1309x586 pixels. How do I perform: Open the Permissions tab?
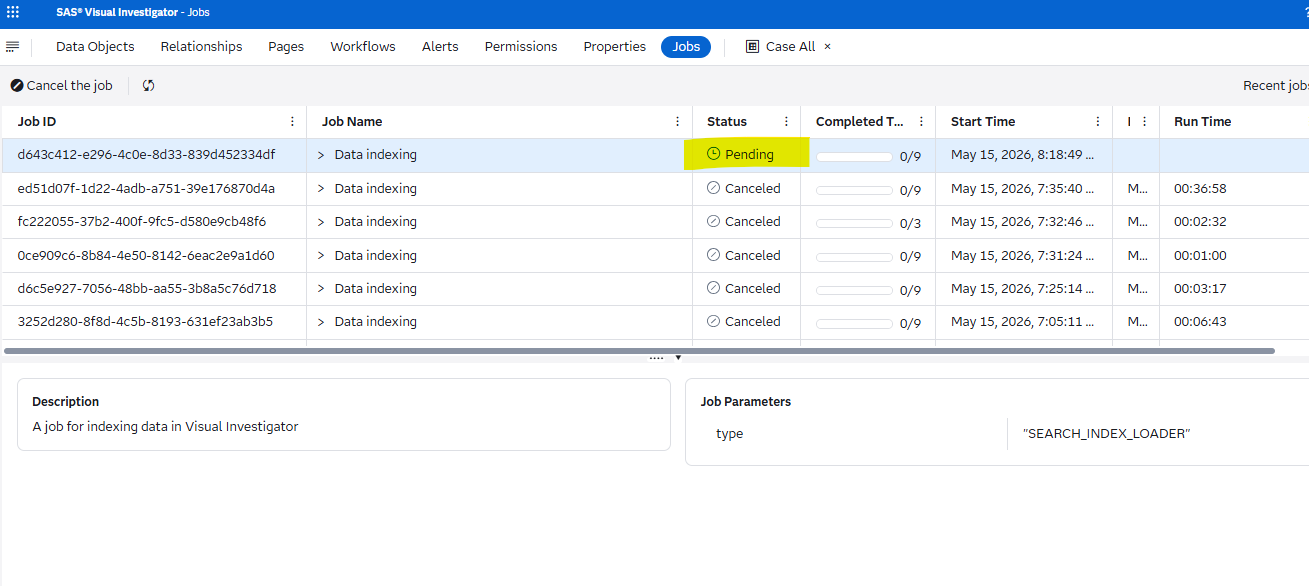[521, 47]
